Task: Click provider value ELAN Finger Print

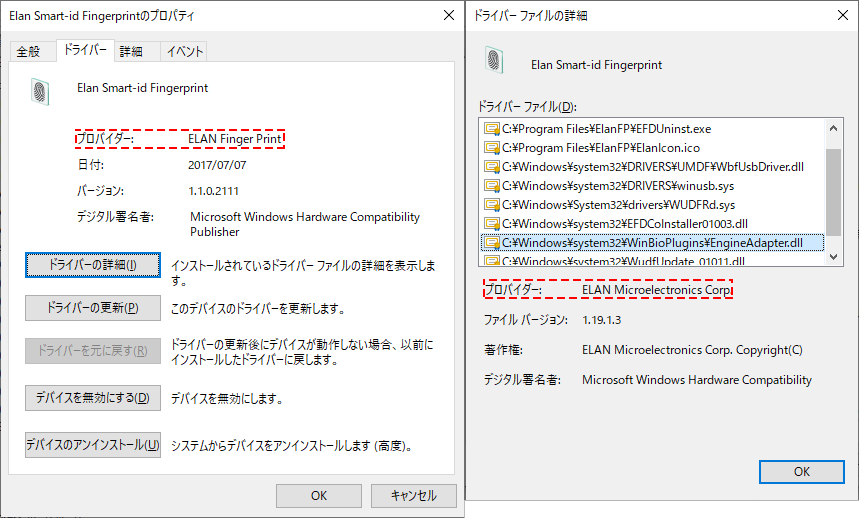Action: click(x=234, y=139)
